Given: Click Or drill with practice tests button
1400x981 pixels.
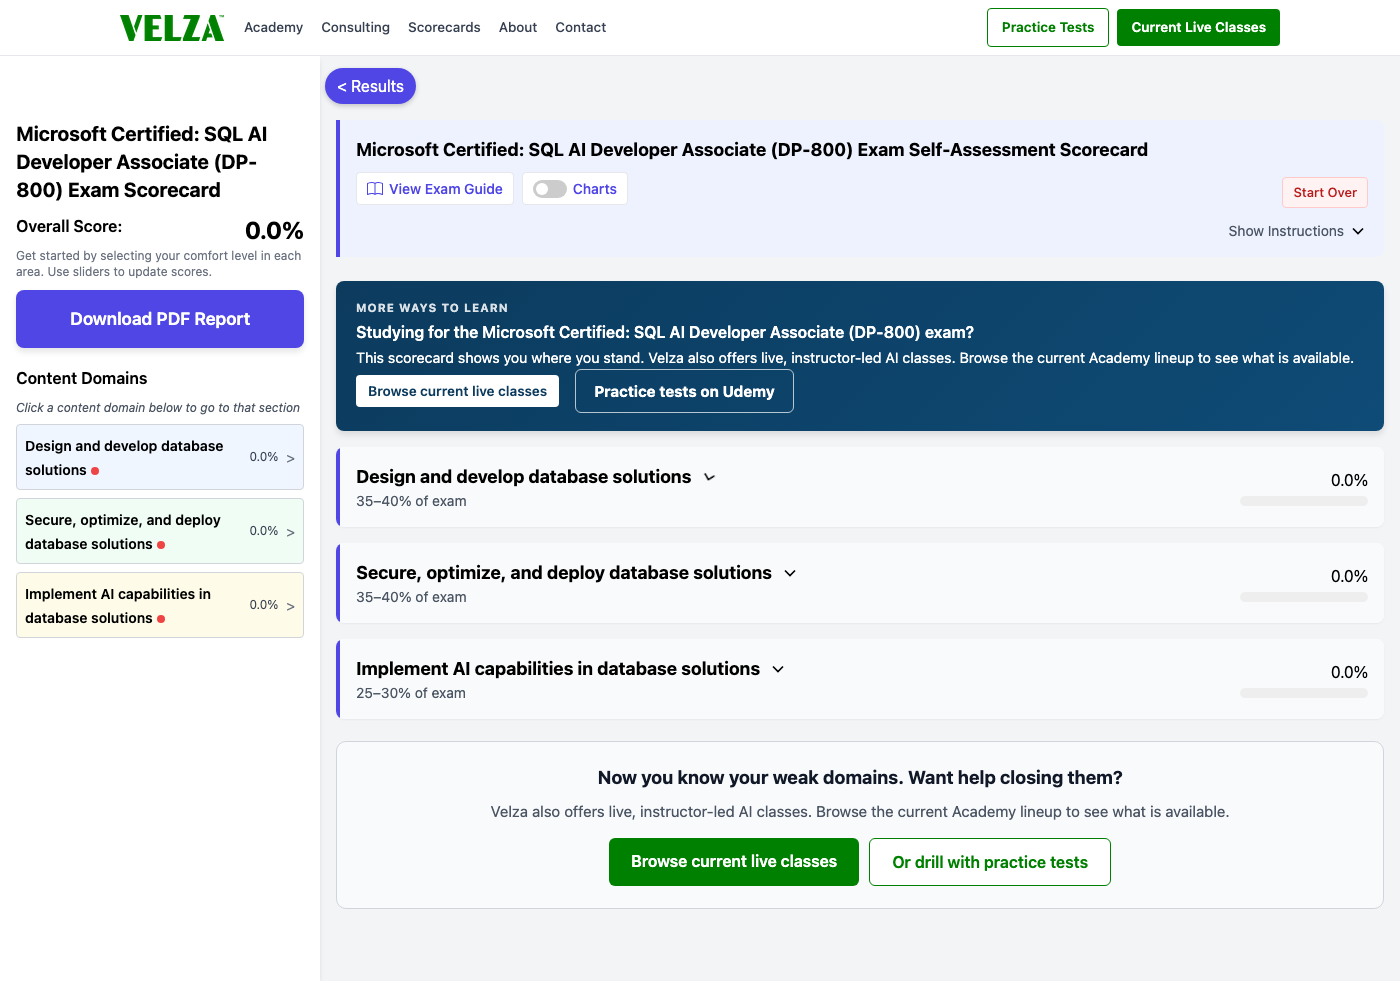Looking at the screenshot, I should 989,862.
